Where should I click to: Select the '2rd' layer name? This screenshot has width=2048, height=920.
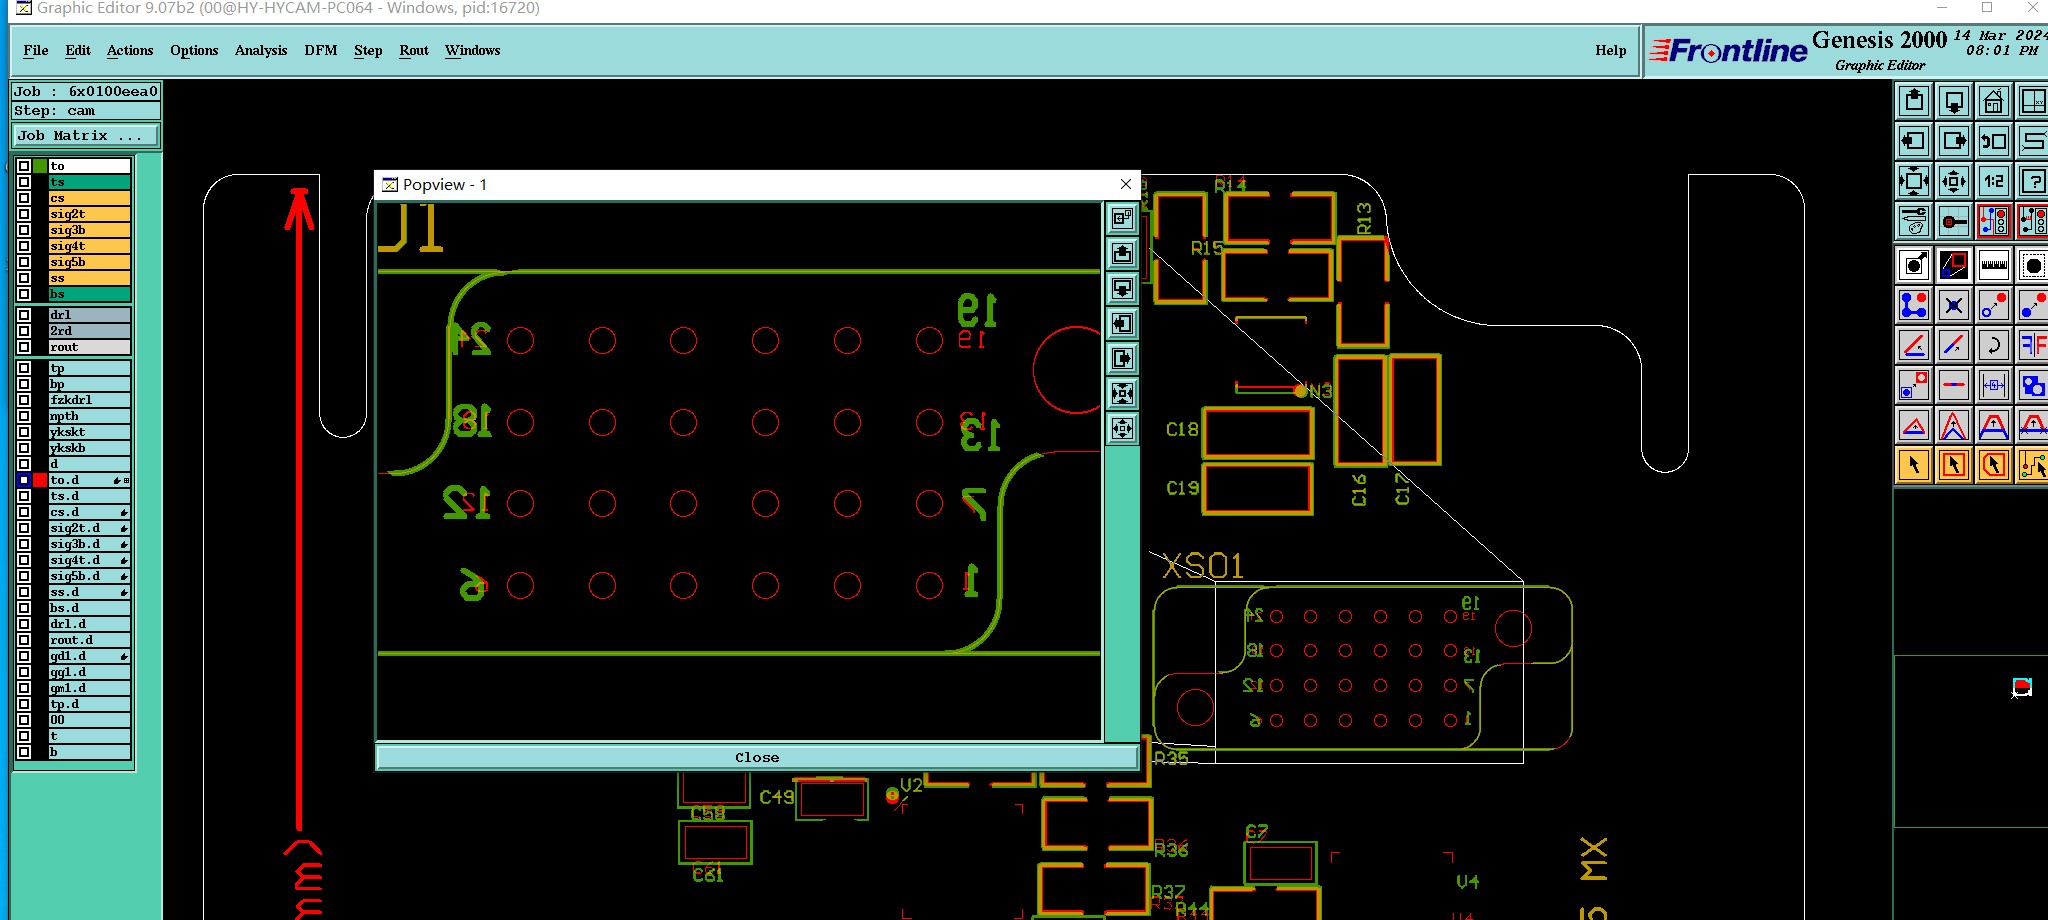tap(89, 331)
